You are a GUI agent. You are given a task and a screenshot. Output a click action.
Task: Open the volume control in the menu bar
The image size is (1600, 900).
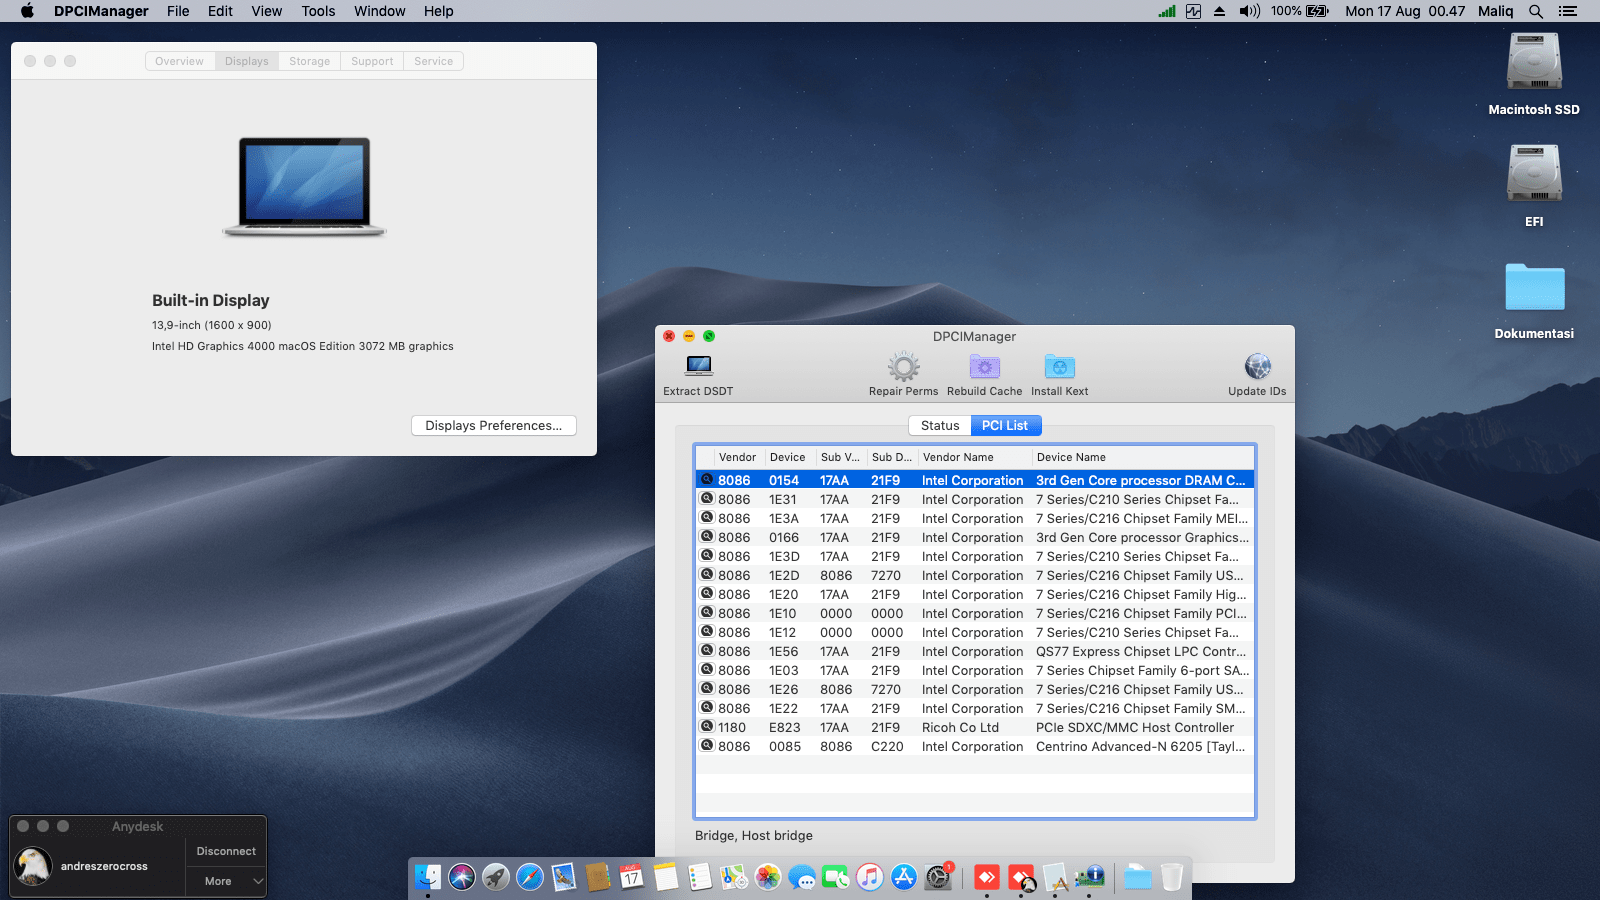[1249, 11]
